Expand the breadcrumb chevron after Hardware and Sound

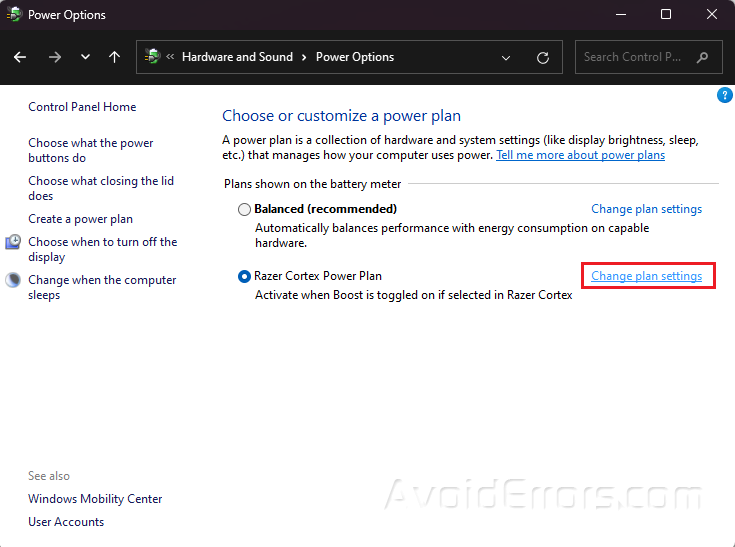coord(305,57)
